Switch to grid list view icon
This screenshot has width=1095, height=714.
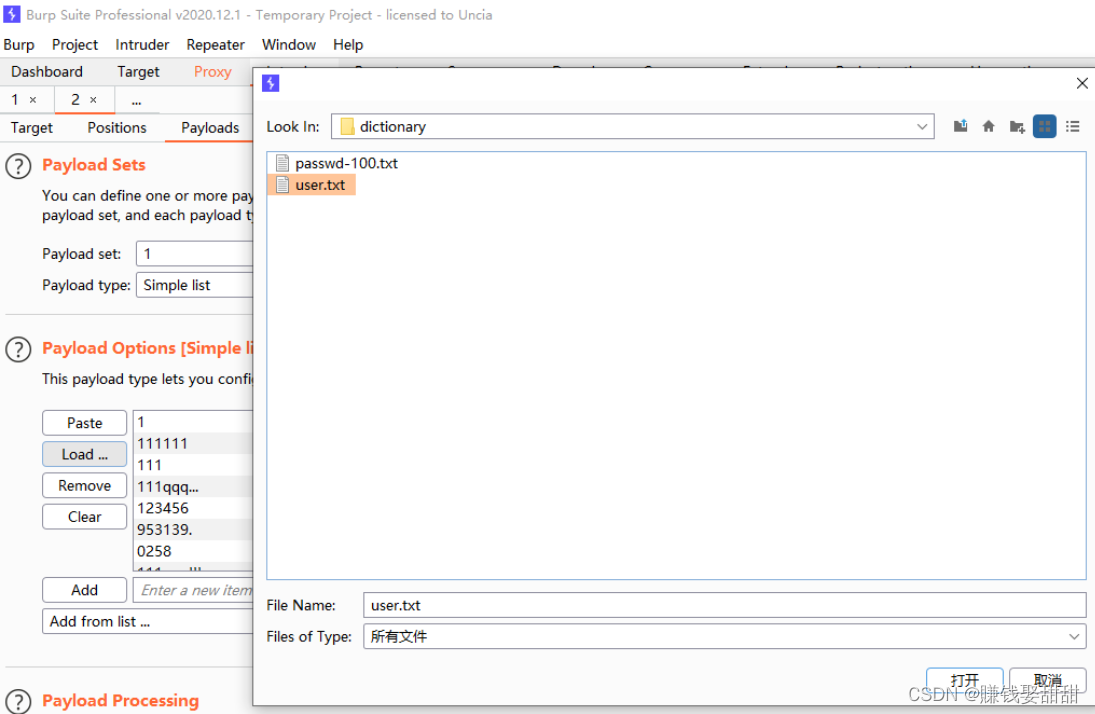[x=1045, y=126]
